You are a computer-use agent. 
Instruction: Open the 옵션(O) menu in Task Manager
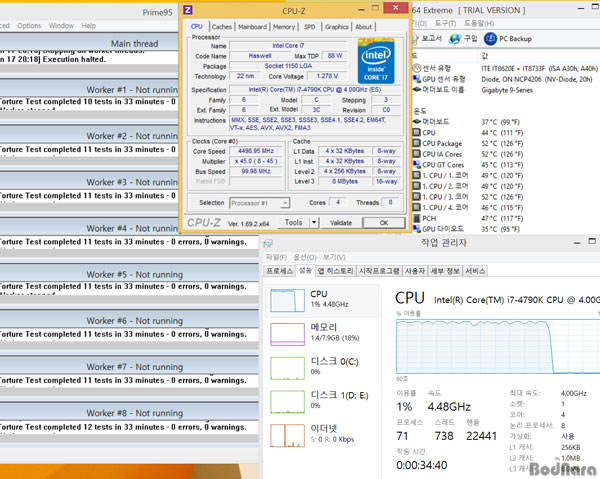point(305,257)
